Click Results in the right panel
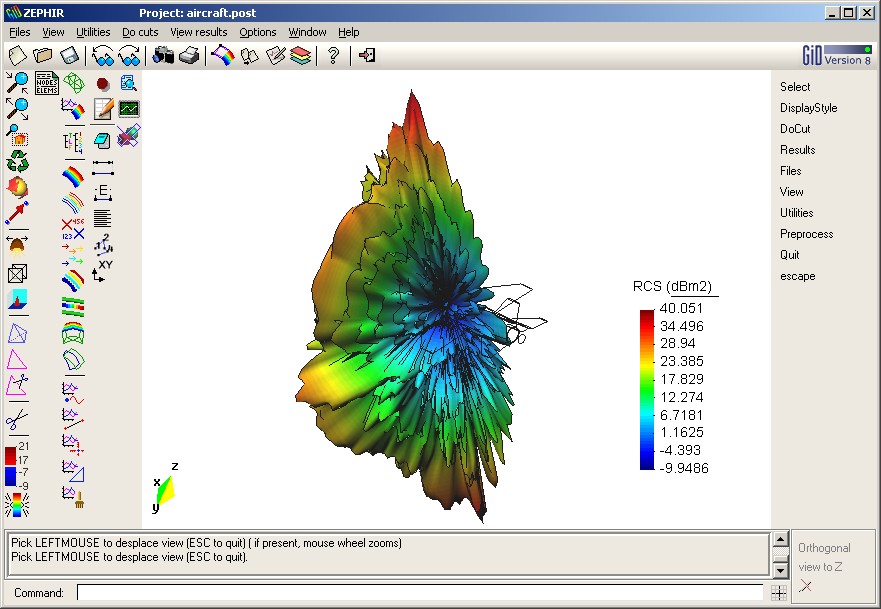881x609 pixels. [x=798, y=150]
